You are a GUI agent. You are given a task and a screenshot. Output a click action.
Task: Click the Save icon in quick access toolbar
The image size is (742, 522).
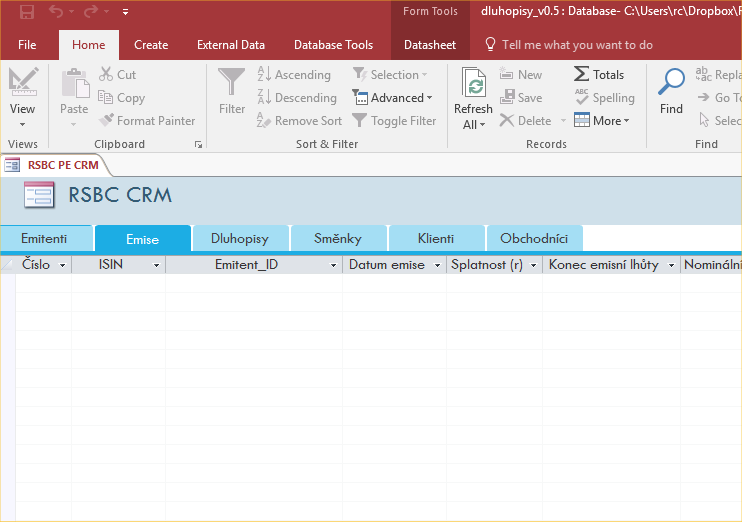pyautogui.click(x=26, y=12)
